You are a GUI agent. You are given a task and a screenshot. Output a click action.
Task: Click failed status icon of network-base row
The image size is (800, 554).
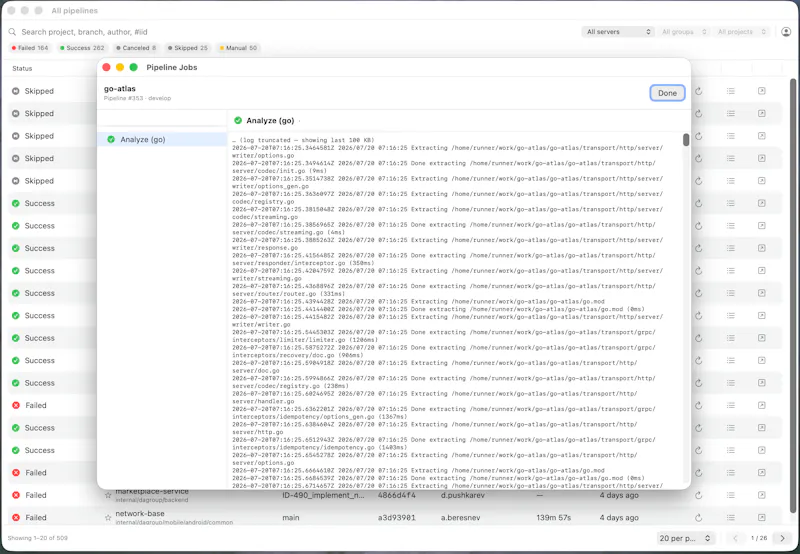(x=16, y=517)
